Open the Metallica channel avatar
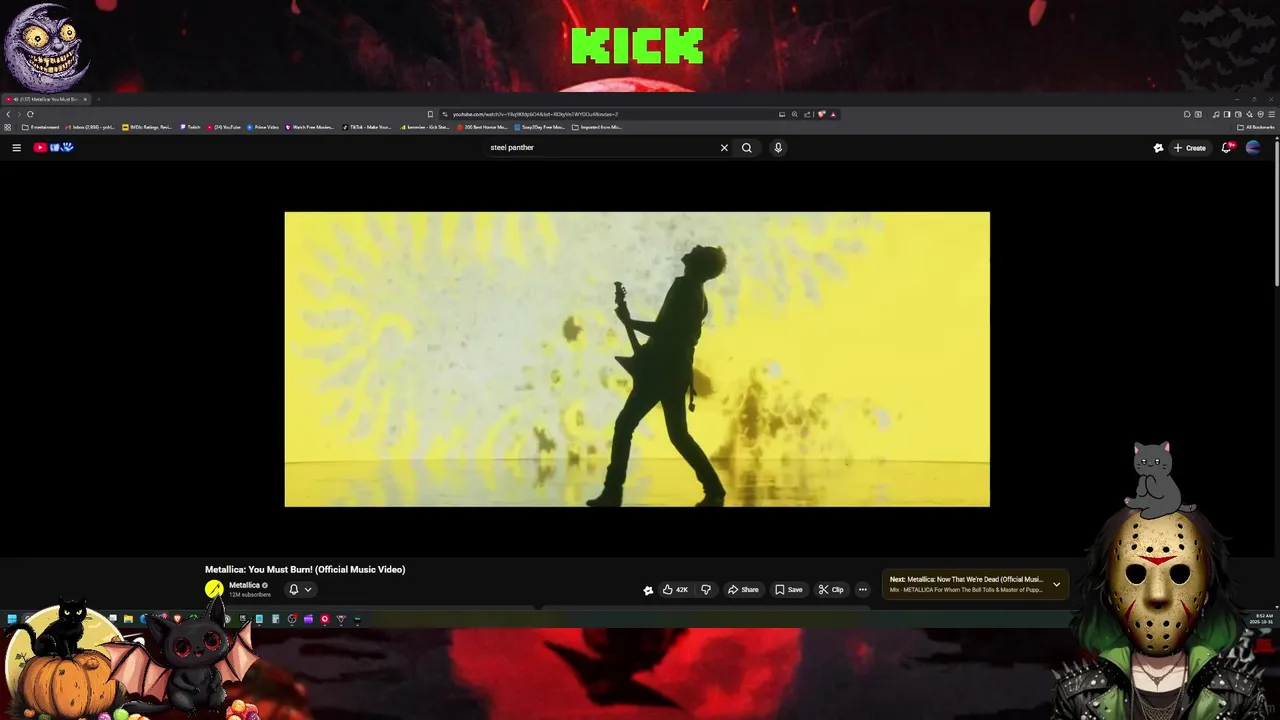 pos(214,589)
